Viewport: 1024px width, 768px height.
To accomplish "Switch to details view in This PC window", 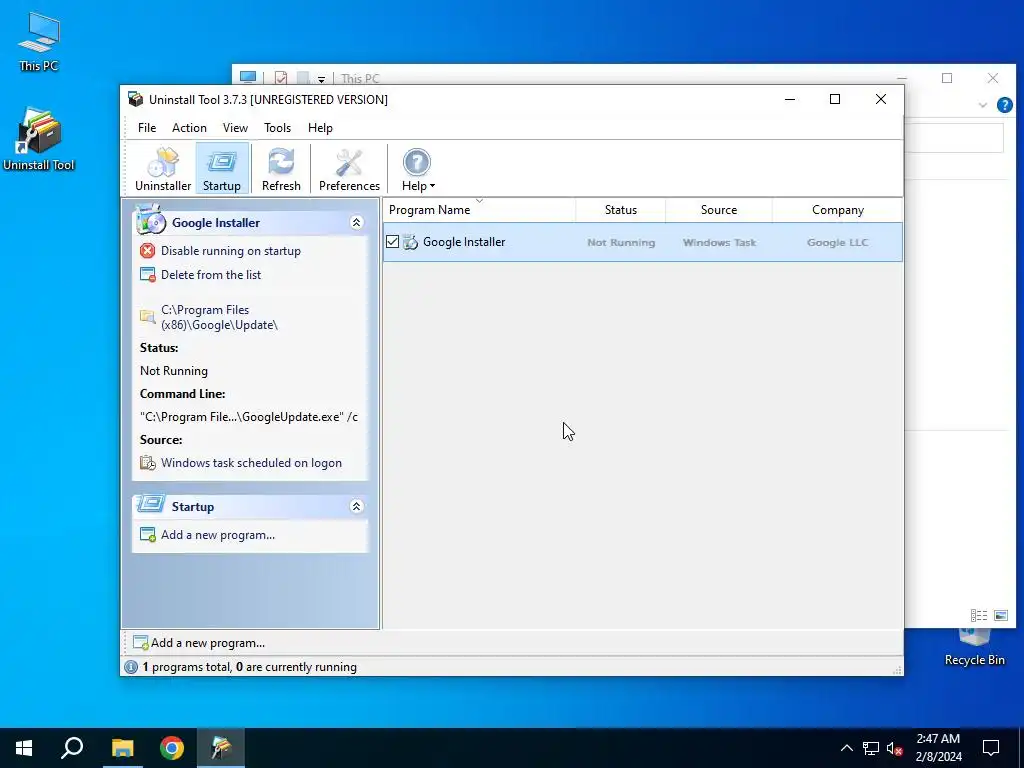I will click(x=978, y=615).
